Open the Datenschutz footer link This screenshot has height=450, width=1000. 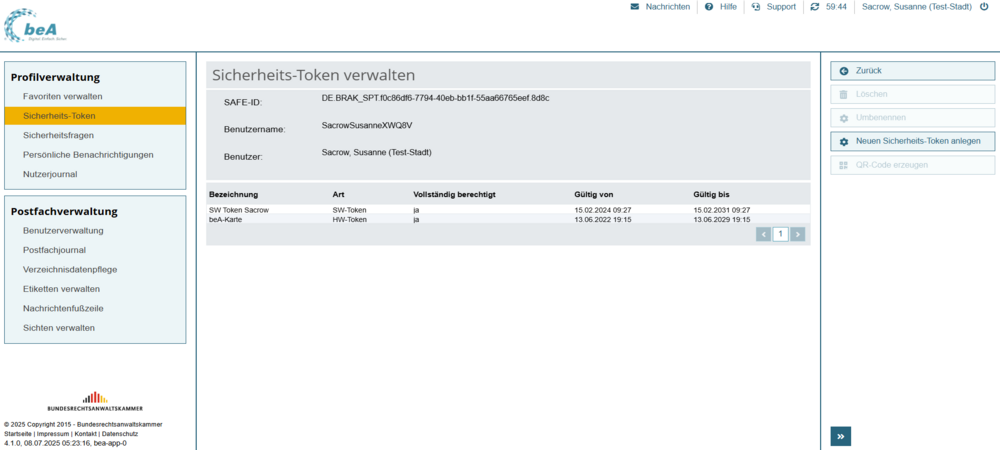pos(120,434)
